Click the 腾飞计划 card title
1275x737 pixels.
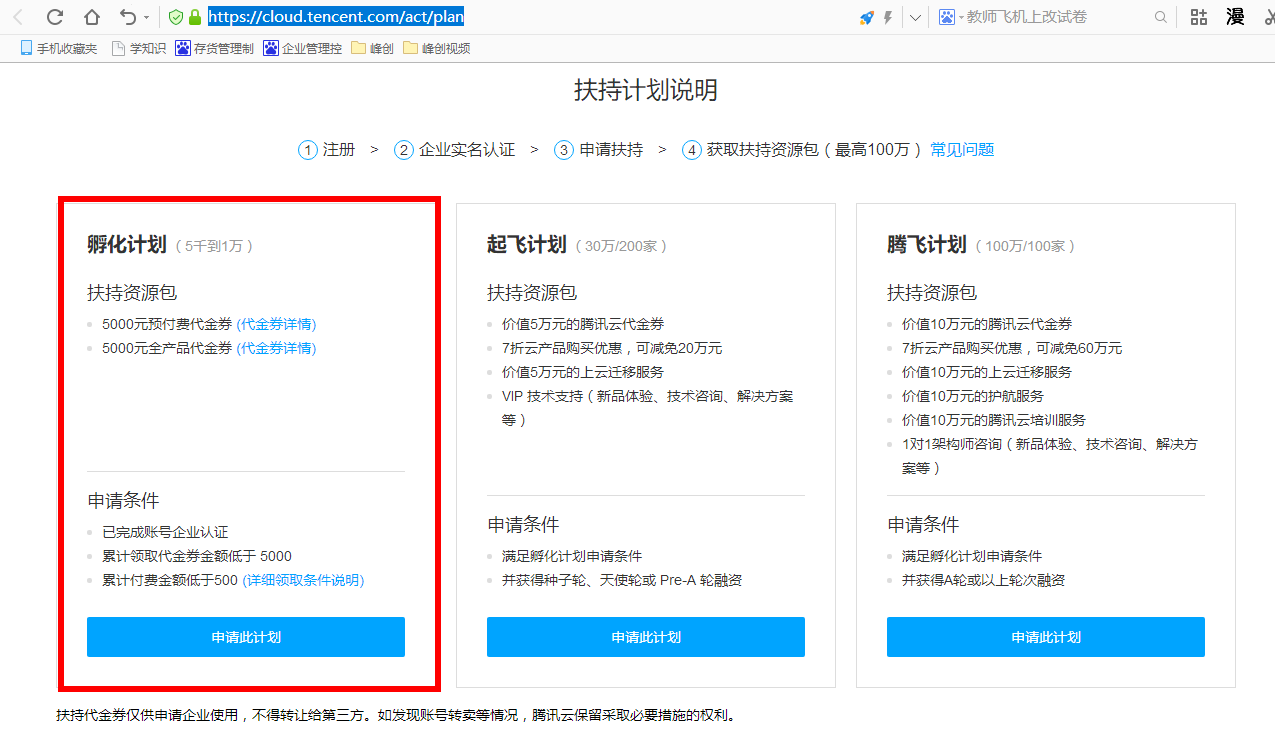coord(927,245)
